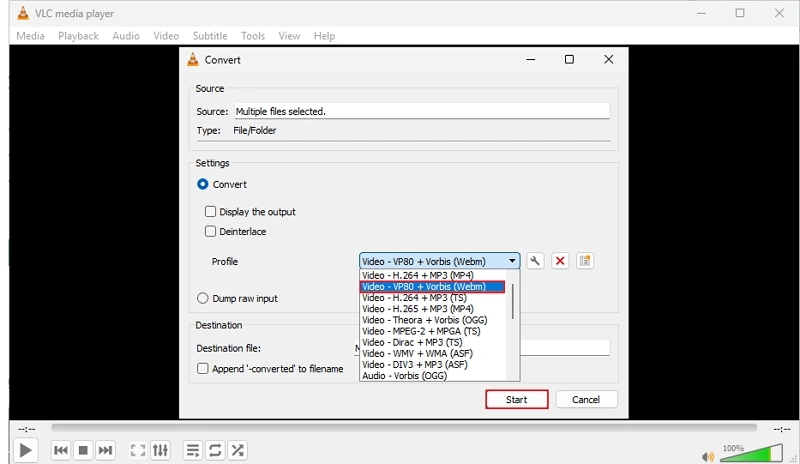
Task: Enable Display the output checkbox
Action: click(210, 211)
